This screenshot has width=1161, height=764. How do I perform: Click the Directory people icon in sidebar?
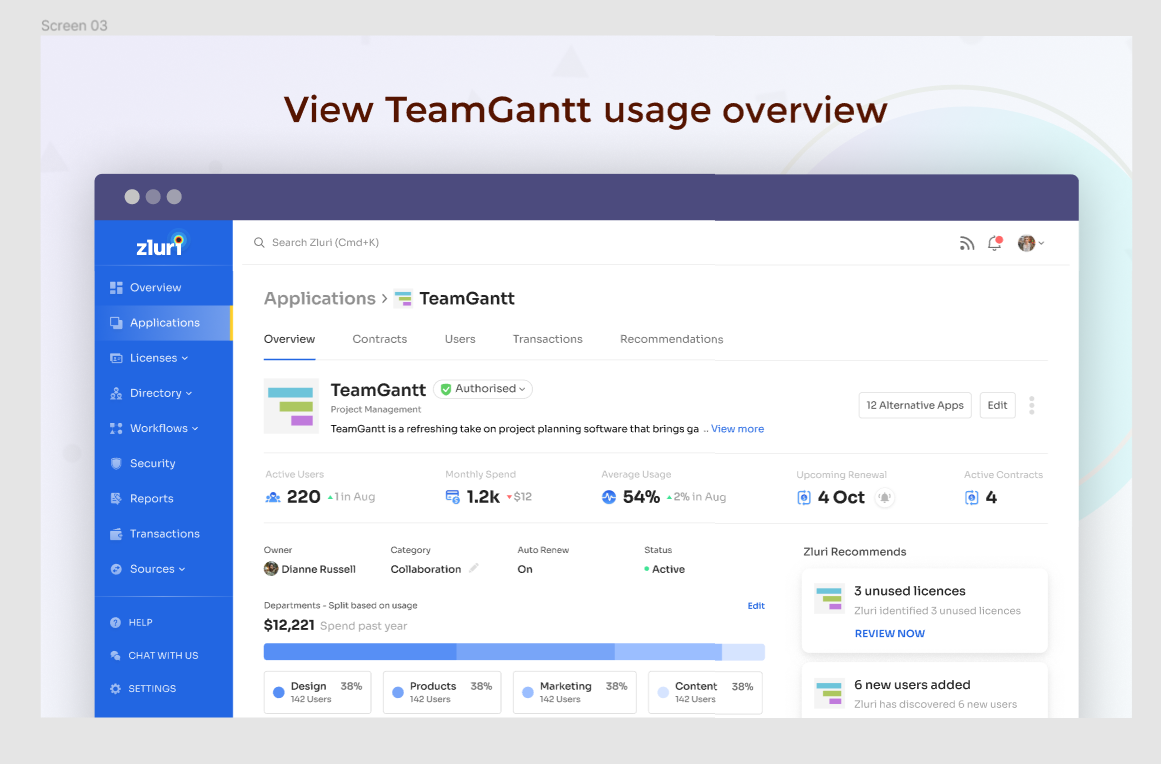click(116, 393)
